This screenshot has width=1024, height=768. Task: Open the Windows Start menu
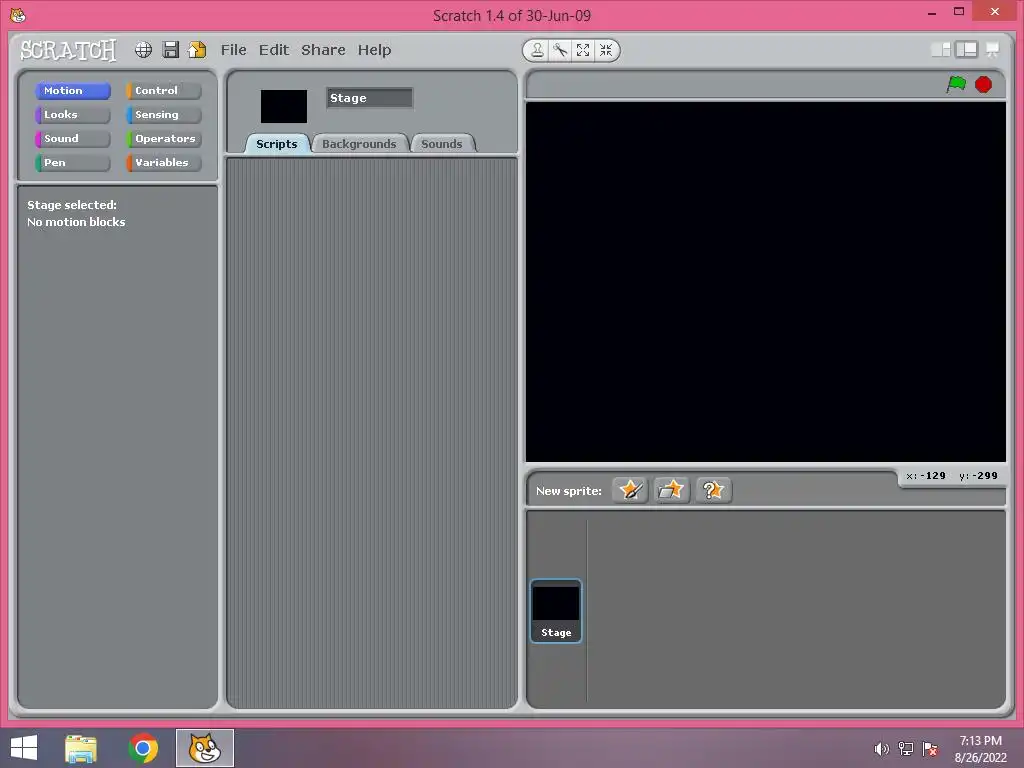coord(24,748)
